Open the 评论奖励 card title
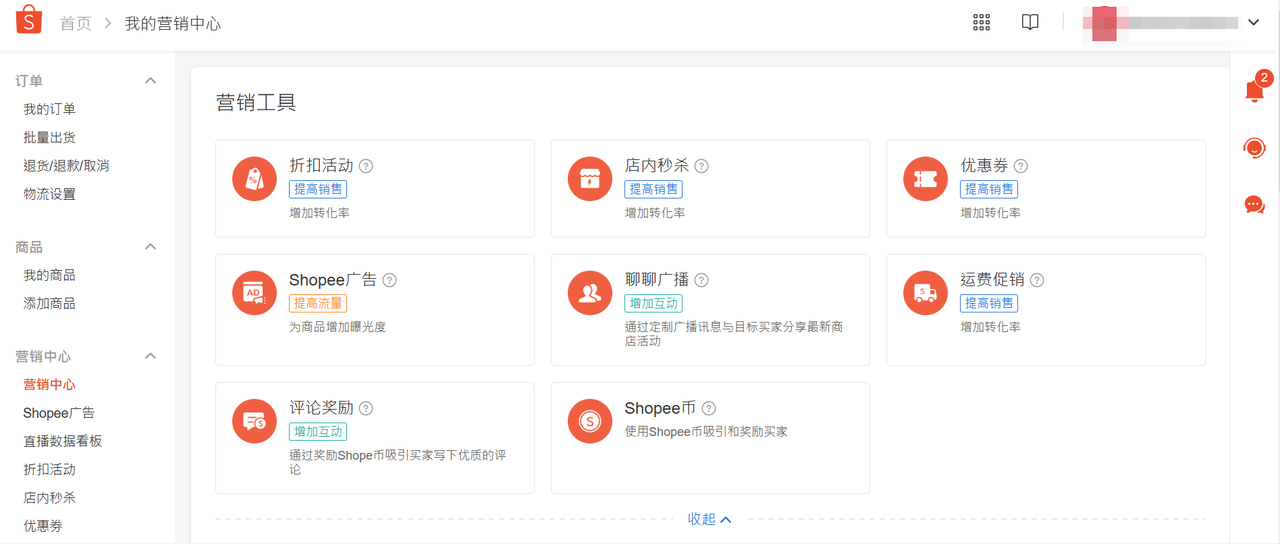Image resolution: width=1280 pixels, height=544 pixels. tap(321, 408)
